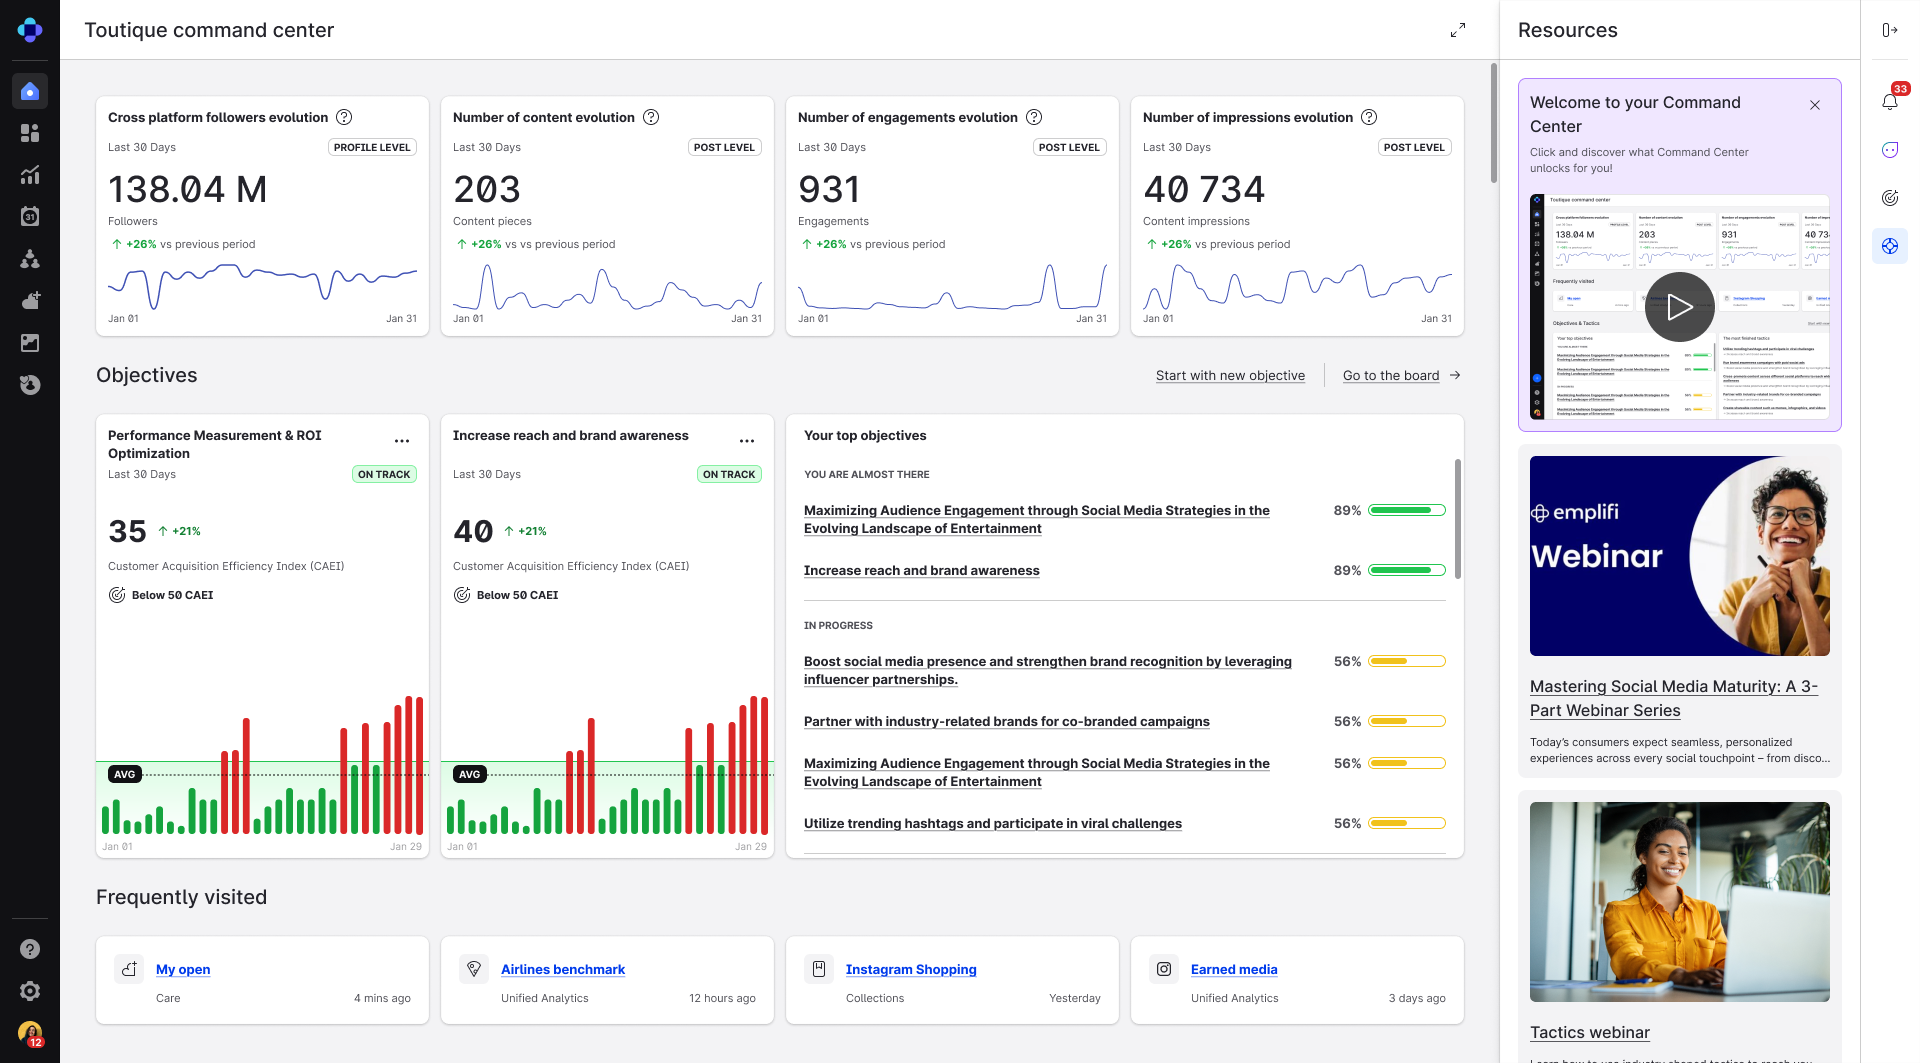Click the help question mark in sidebar
The height and width of the screenshot is (1063, 1920).
pyautogui.click(x=30, y=949)
